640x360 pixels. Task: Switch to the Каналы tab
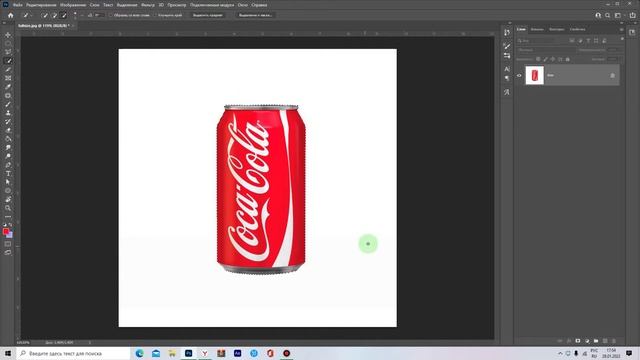click(537, 29)
